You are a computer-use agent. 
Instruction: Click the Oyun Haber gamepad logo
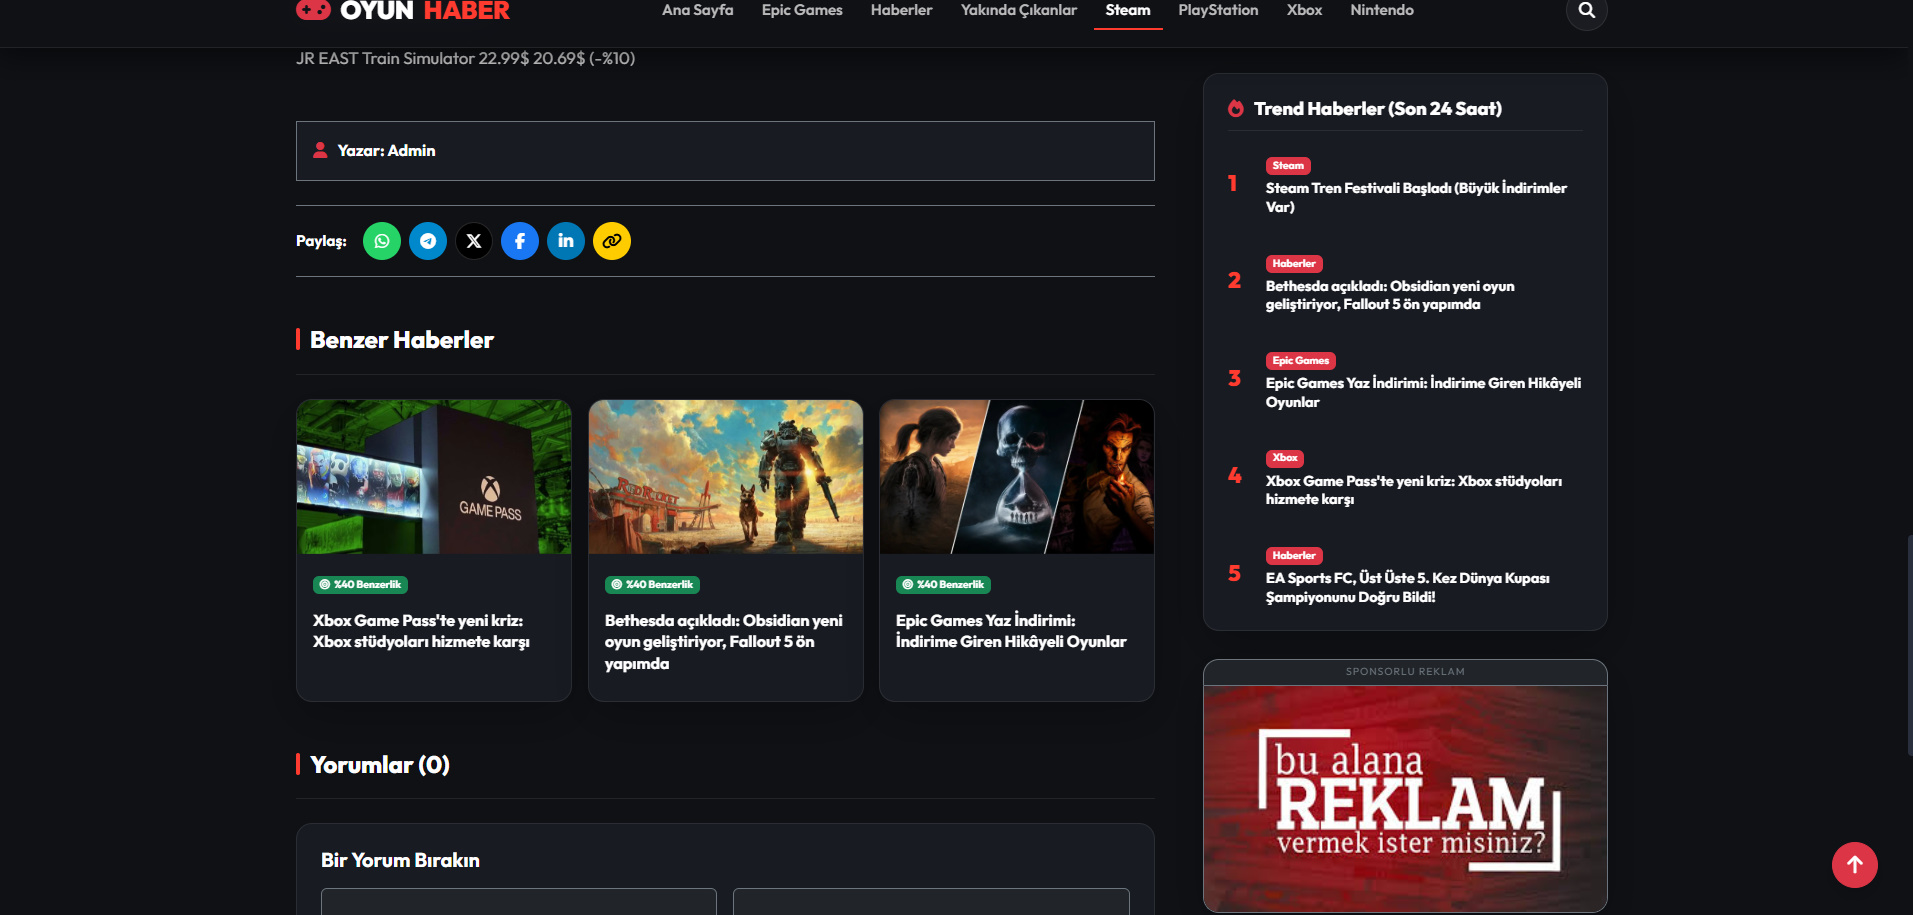point(313,10)
